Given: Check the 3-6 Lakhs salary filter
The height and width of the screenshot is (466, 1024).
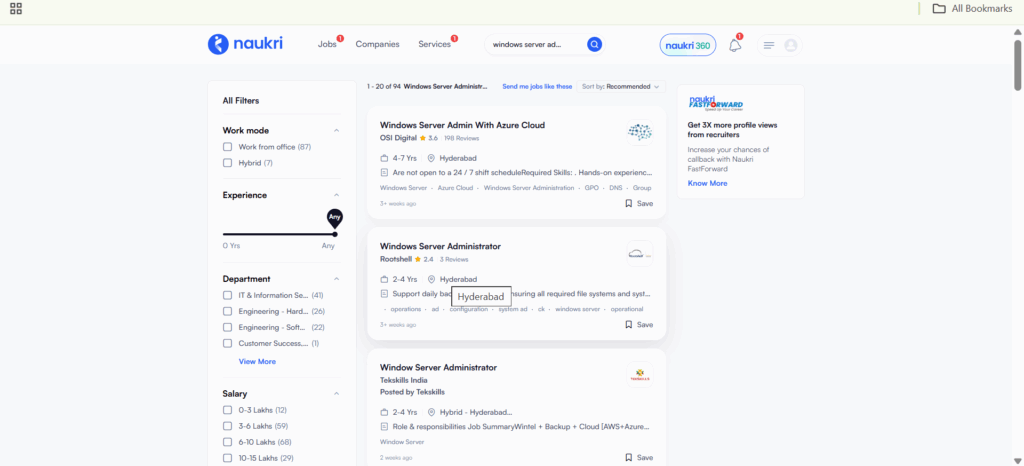Looking at the screenshot, I should click(228, 426).
